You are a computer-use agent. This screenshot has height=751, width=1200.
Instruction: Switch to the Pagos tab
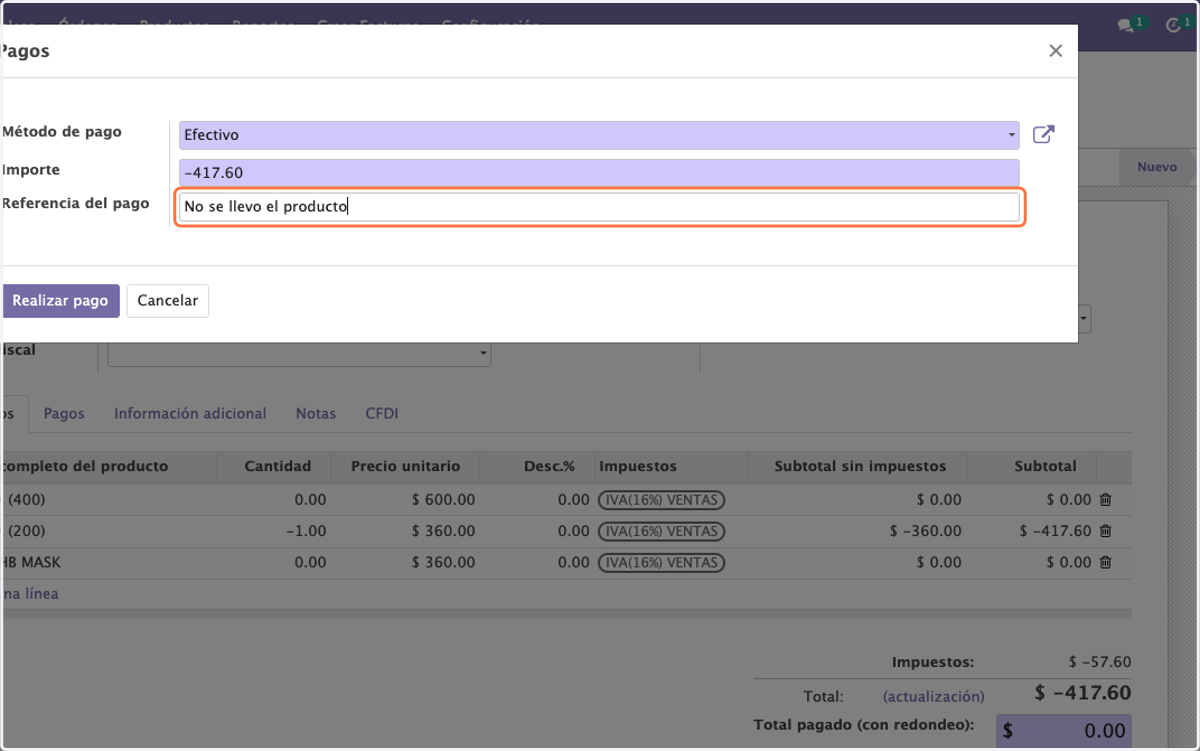click(64, 413)
